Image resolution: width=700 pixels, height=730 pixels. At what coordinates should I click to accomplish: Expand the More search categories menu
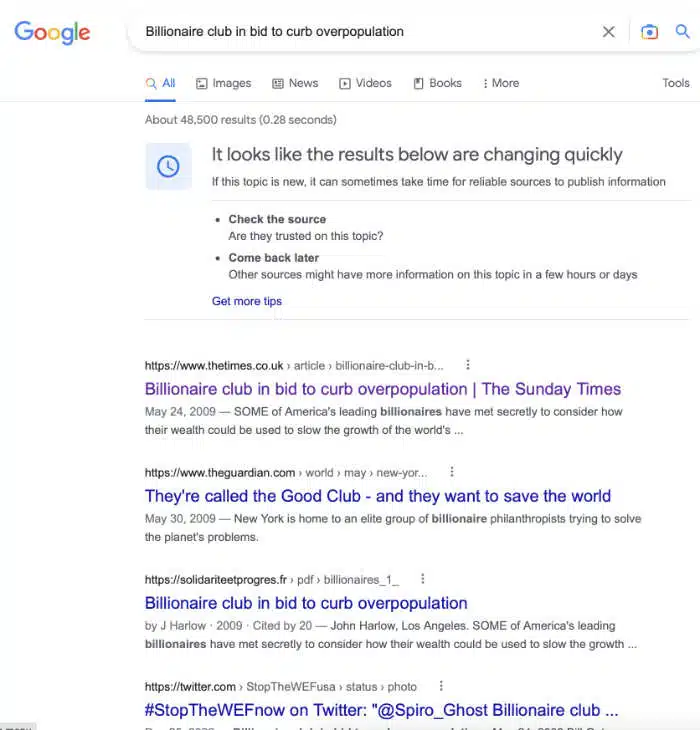501,83
